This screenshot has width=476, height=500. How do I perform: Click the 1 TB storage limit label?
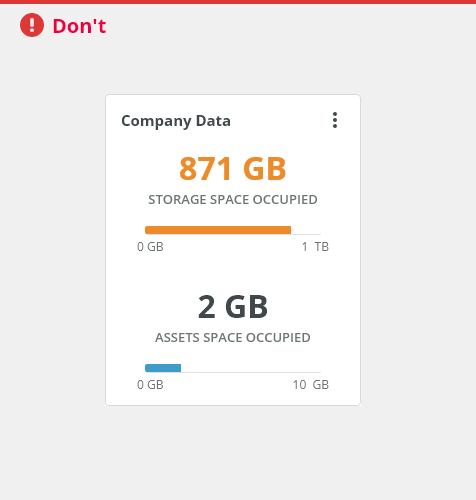[315, 247]
